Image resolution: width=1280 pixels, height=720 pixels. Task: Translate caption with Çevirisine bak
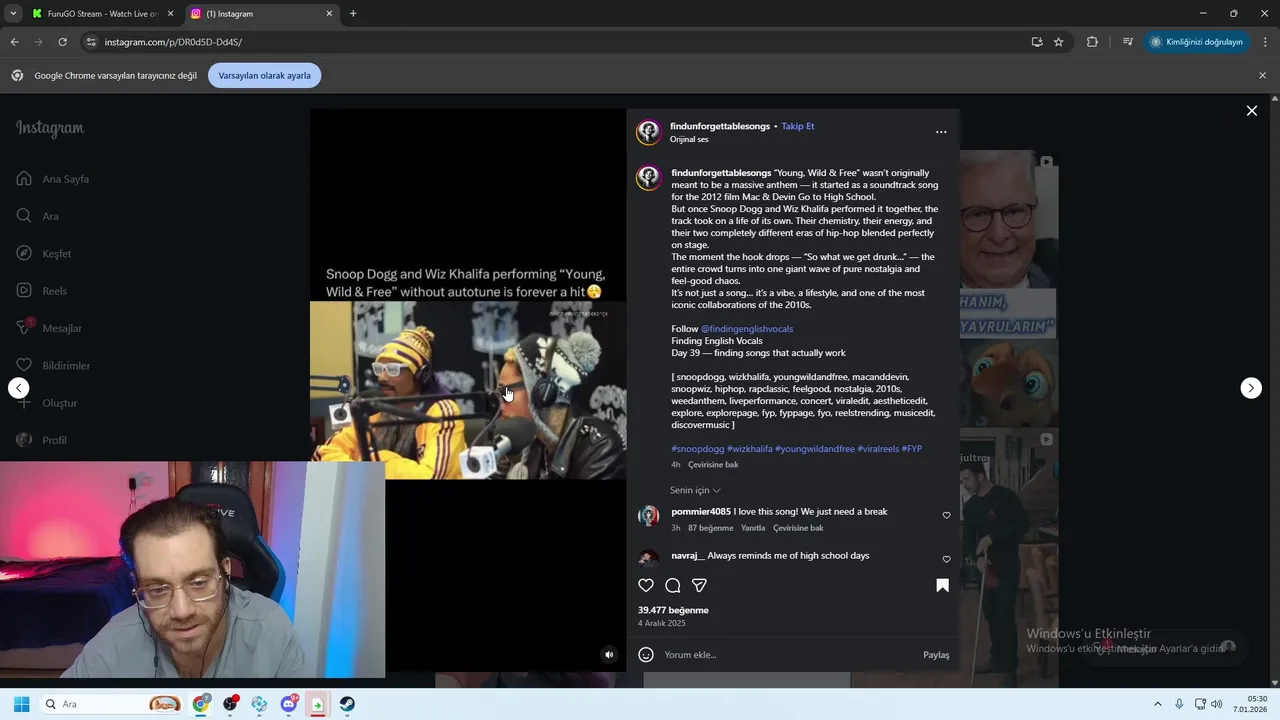point(713,465)
